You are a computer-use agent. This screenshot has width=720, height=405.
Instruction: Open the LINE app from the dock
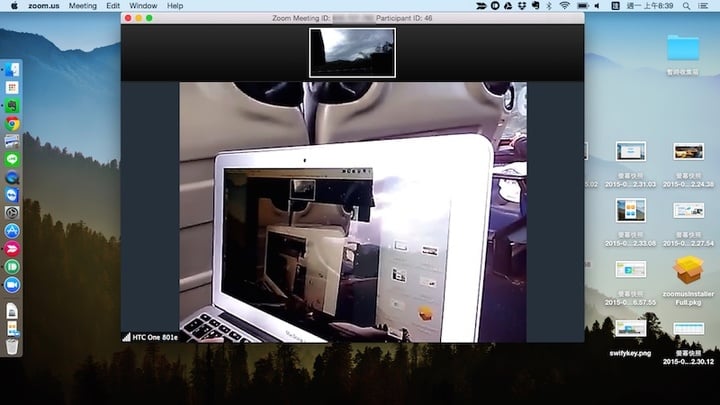point(12,159)
